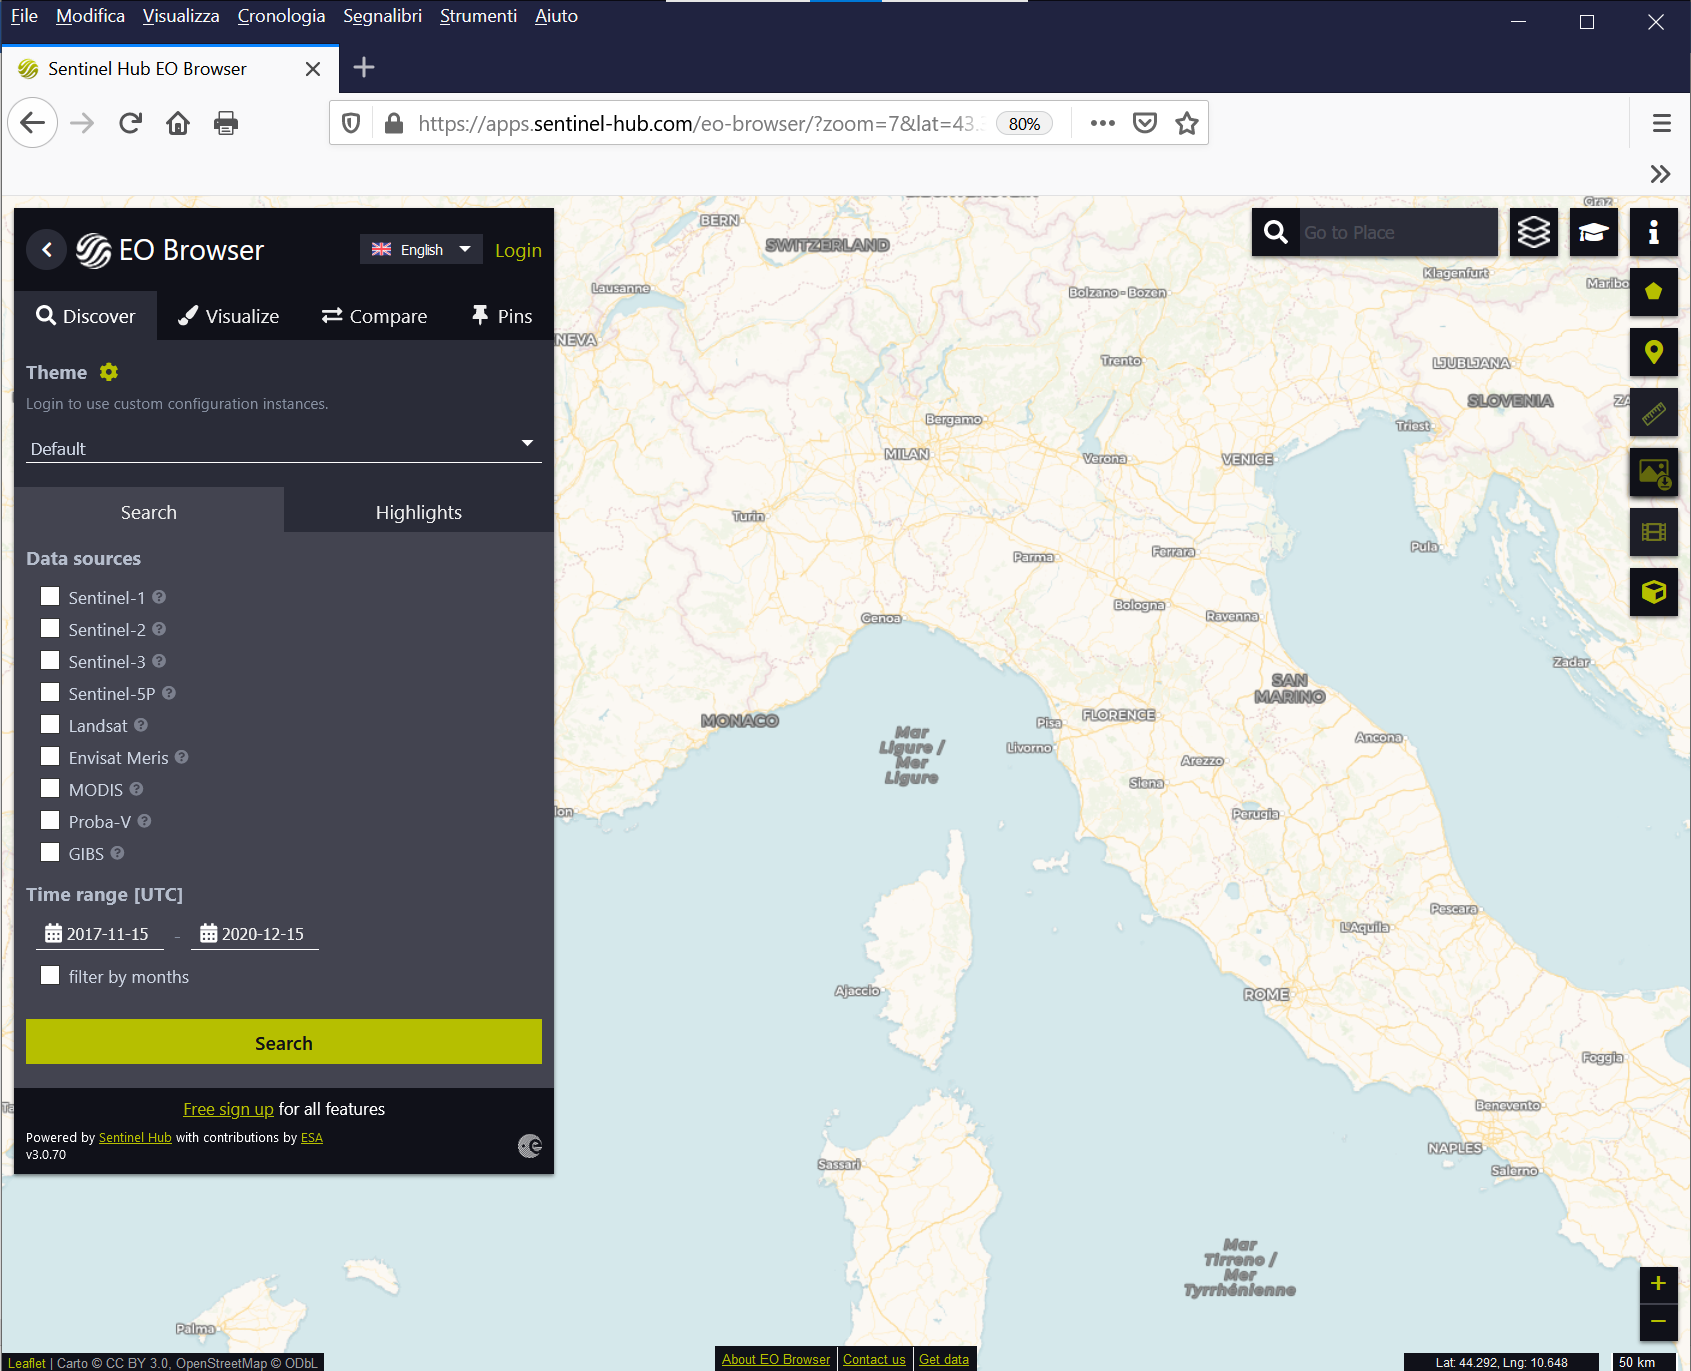Zoom in the map with plus button
Viewport: 1691px width, 1371px height.
point(1658,1284)
